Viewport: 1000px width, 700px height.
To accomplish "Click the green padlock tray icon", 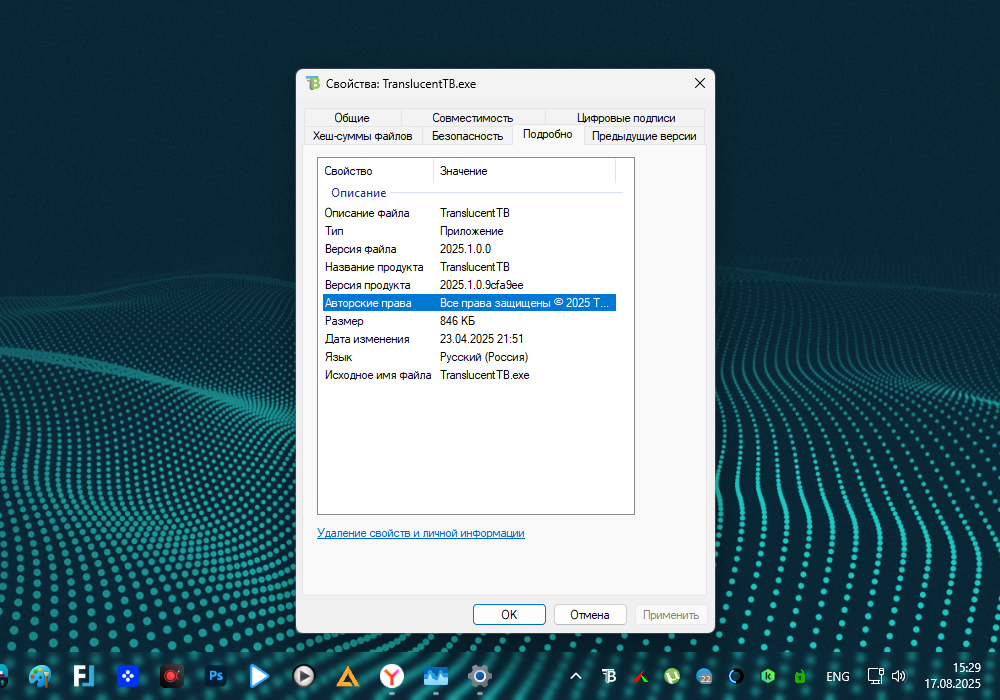I will pos(800,676).
